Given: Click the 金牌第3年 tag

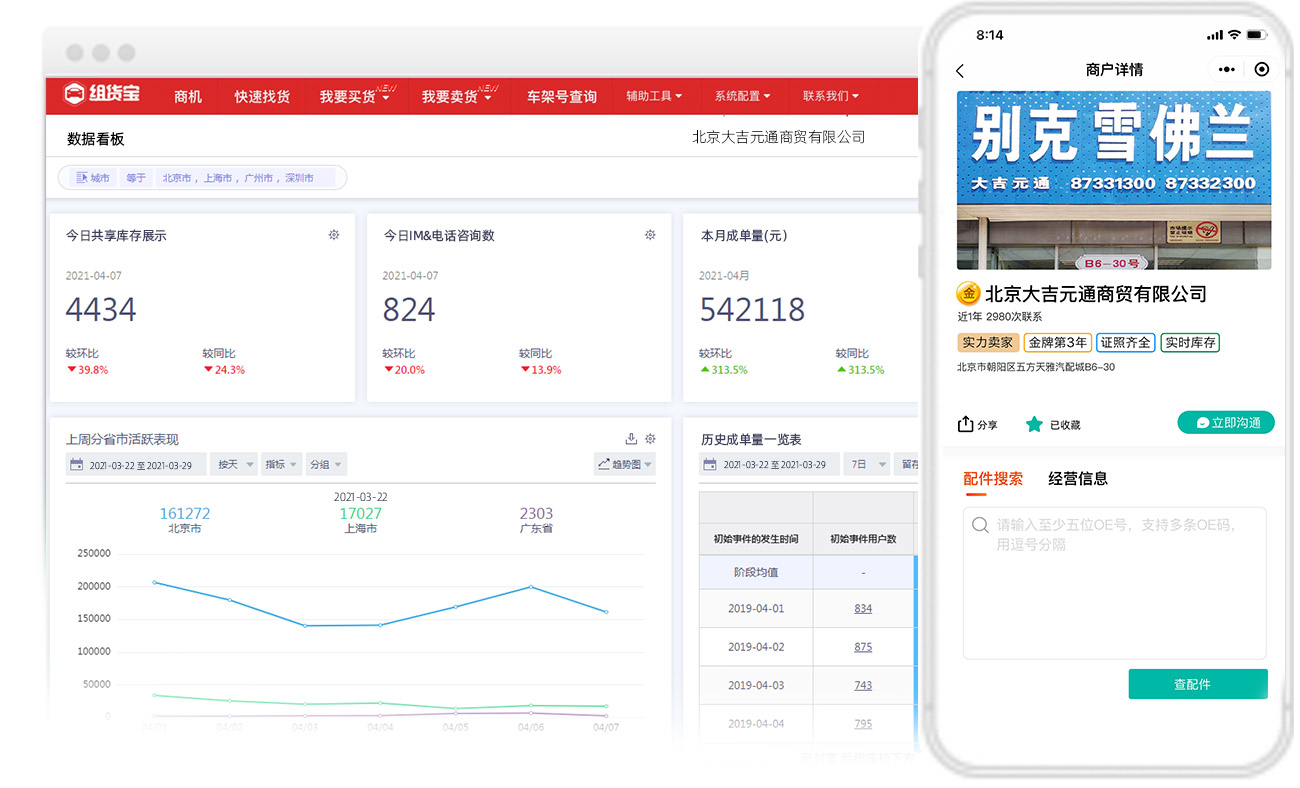Looking at the screenshot, I should (1057, 342).
